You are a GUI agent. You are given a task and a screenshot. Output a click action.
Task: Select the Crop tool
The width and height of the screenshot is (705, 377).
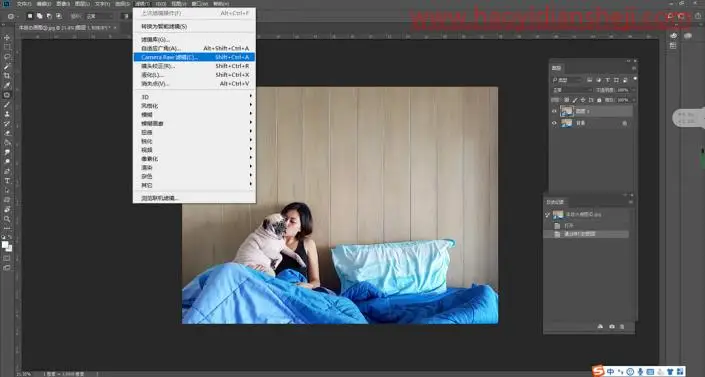click(x=7, y=76)
